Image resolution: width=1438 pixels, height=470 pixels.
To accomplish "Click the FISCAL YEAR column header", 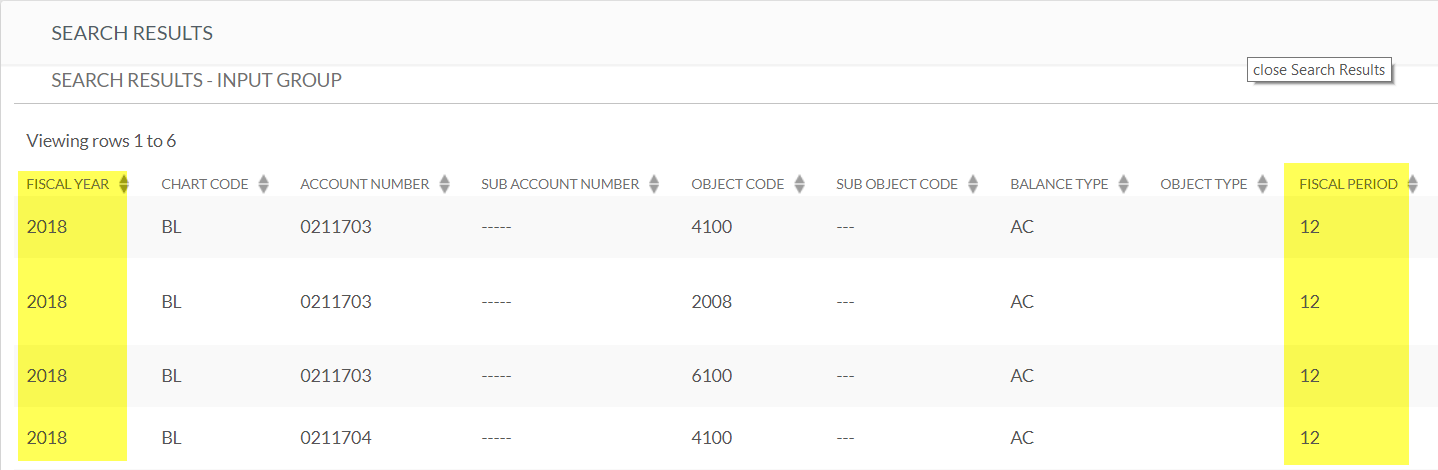I will click(68, 184).
